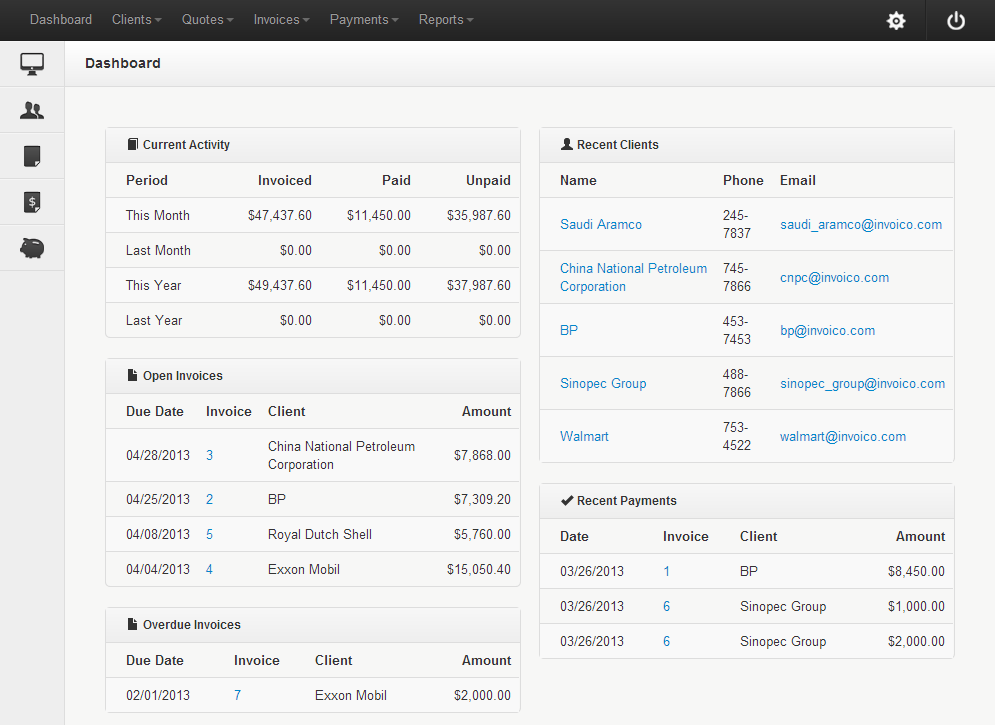
Task: Click the Recent Payments checkmark icon
Action: (567, 500)
